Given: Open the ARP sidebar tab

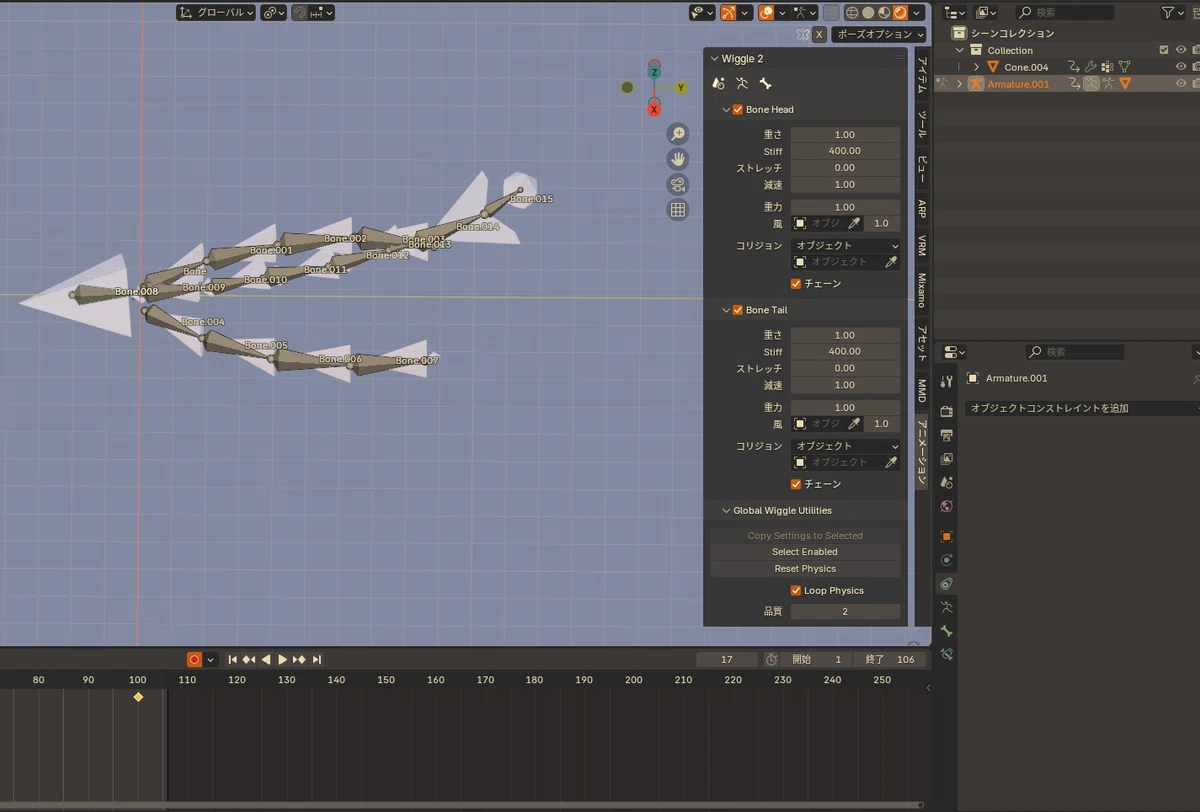Looking at the screenshot, I should [x=922, y=209].
